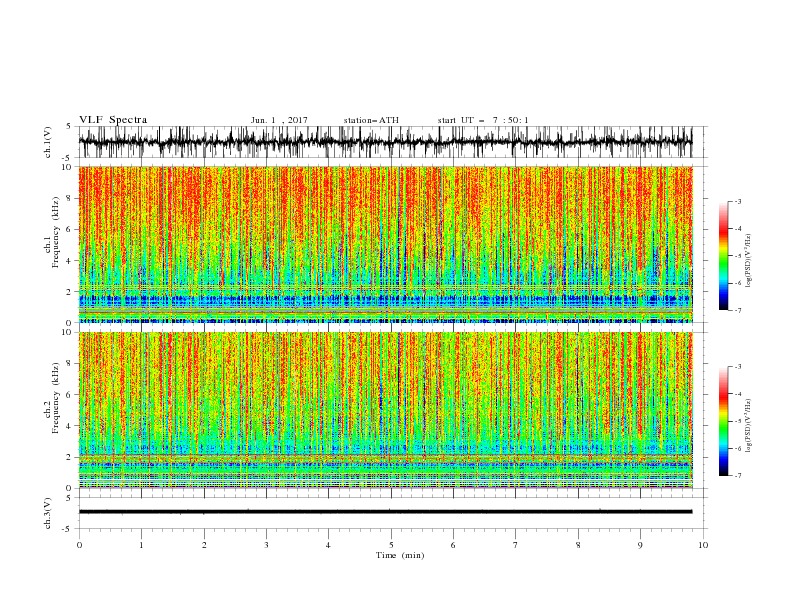Click the ch.1 spectrogram color bar
The width and height of the screenshot is (792, 612).
pos(723,256)
